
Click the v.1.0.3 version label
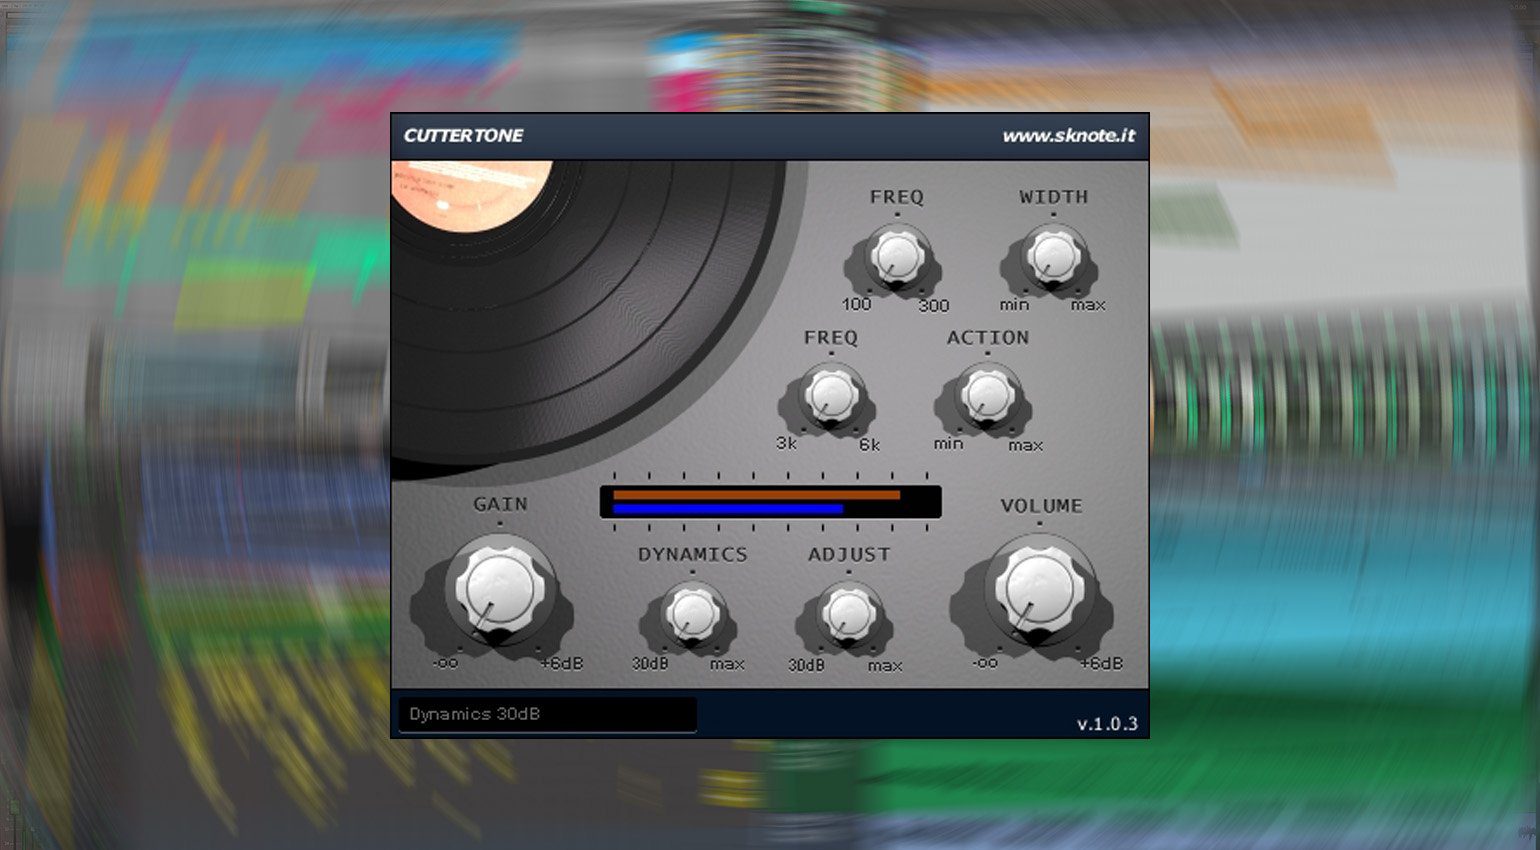point(1107,724)
